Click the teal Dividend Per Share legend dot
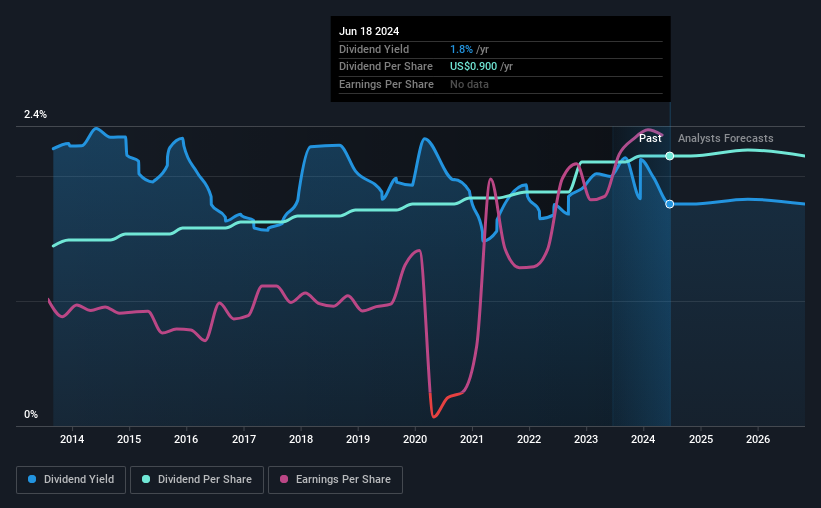The width and height of the screenshot is (821, 508). tap(146, 479)
